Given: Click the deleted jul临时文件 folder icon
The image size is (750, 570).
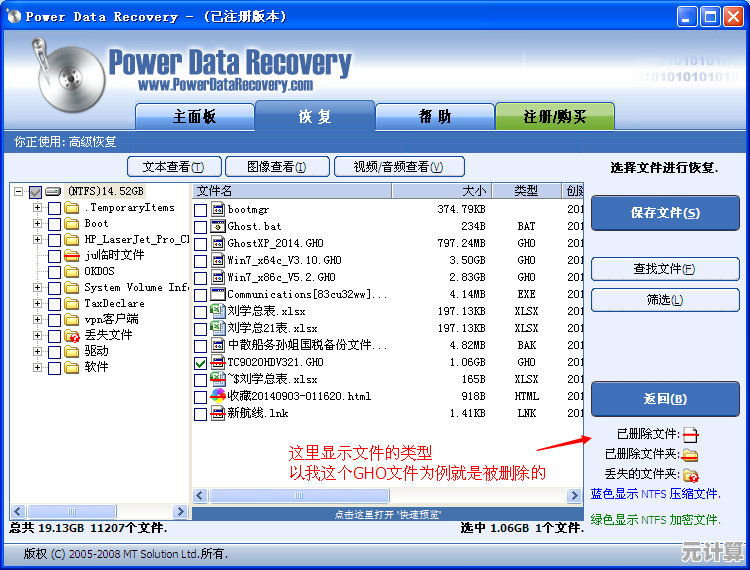Looking at the screenshot, I should tap(72, 256).
